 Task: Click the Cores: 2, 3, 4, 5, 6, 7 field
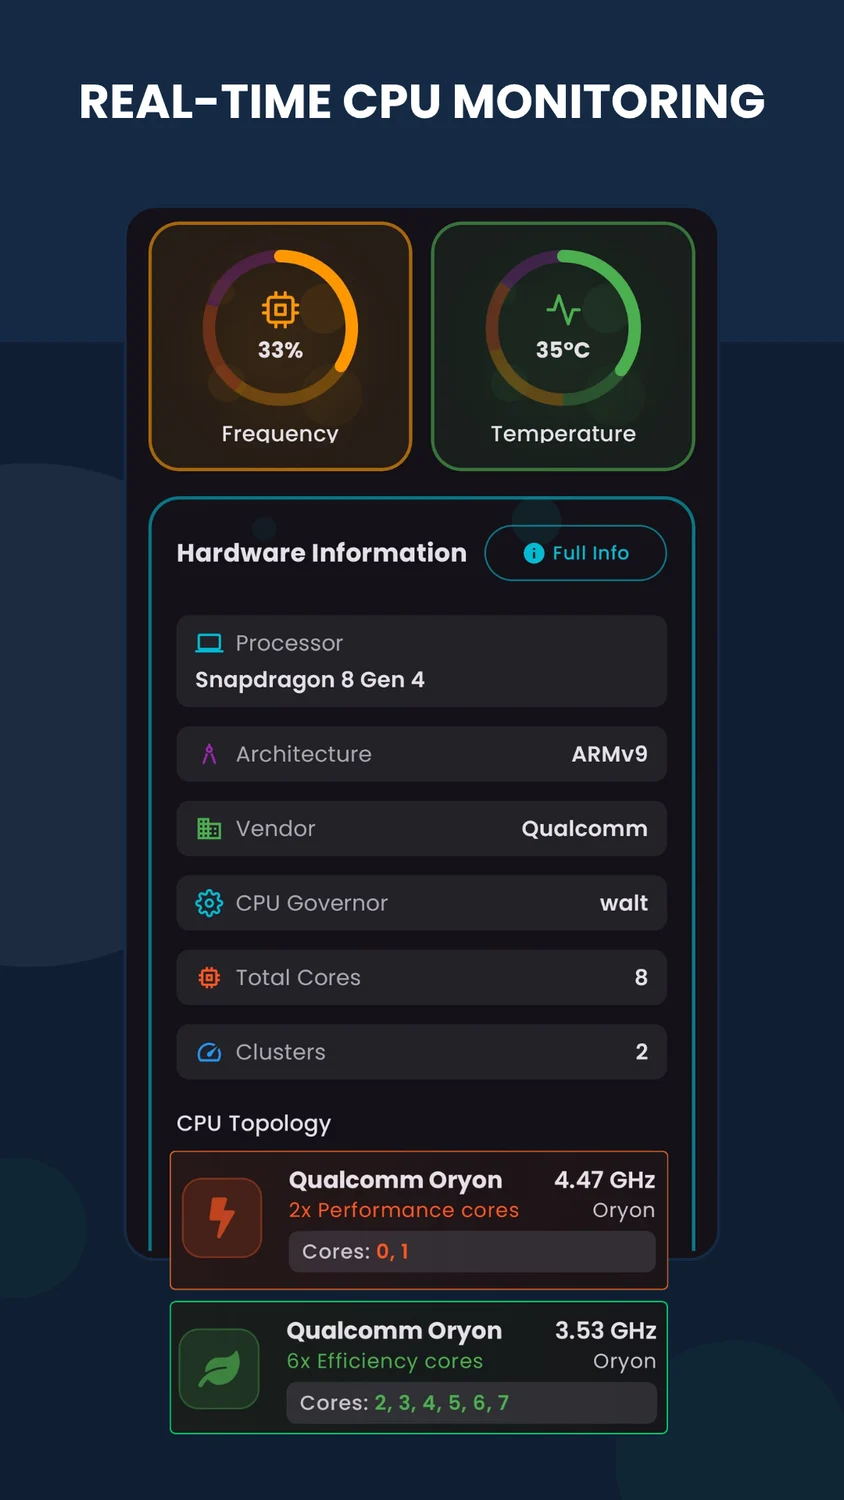[x=472, y=1403]
